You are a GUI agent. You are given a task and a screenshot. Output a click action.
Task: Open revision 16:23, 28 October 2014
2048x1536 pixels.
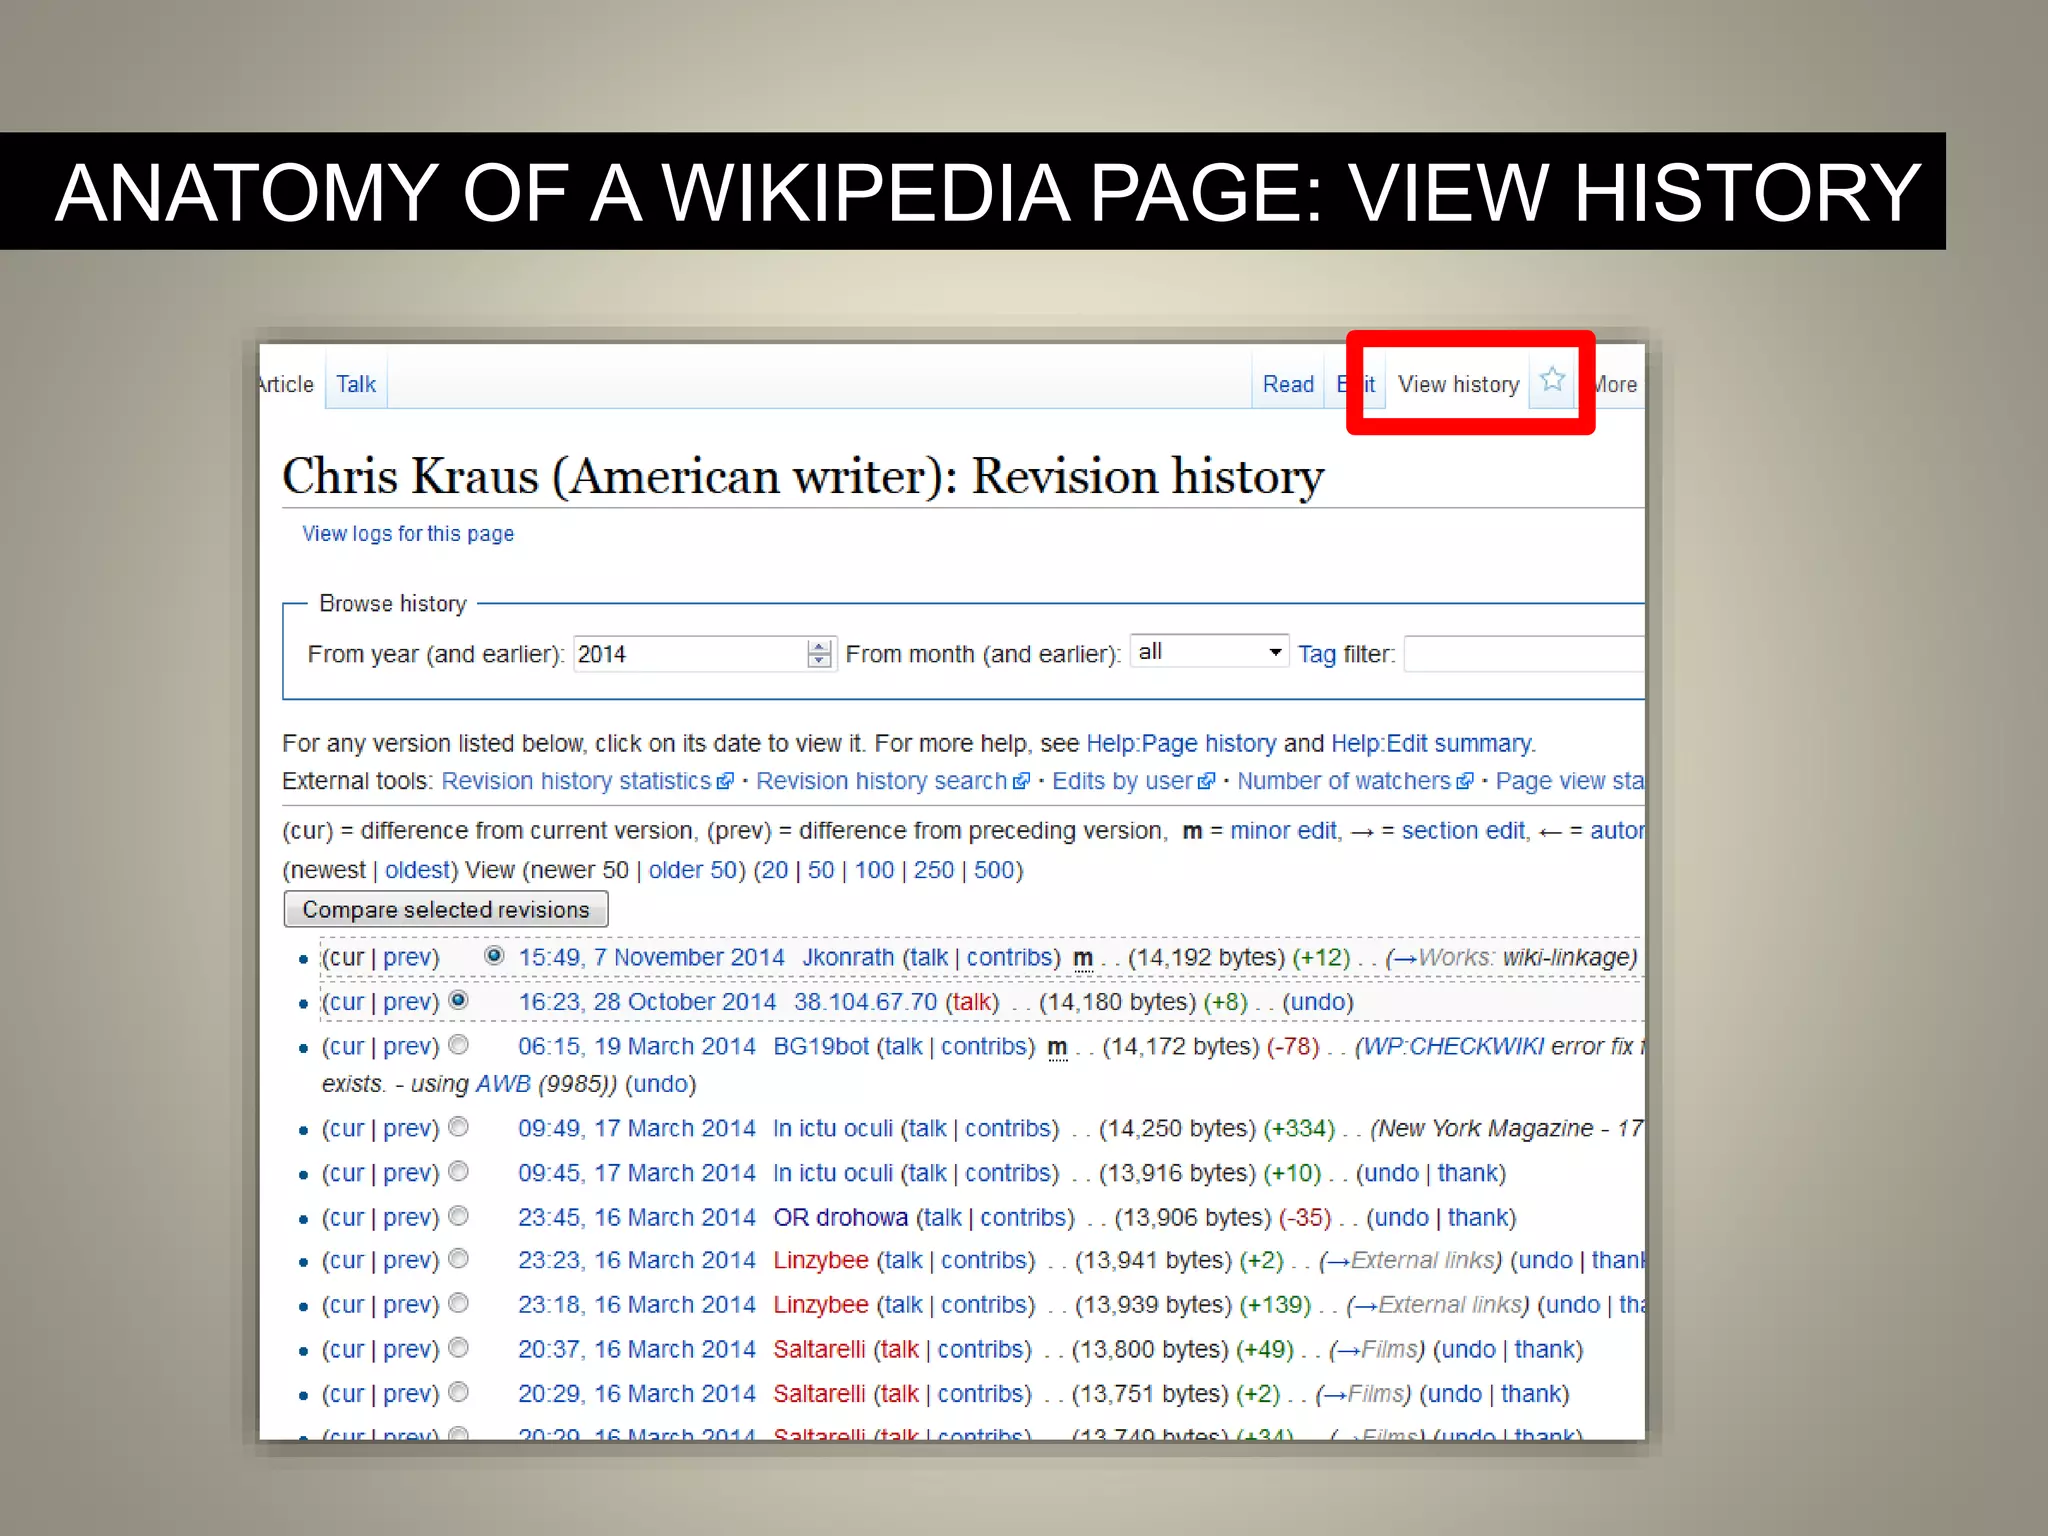pyautogui.click(x=647, y=1002)
